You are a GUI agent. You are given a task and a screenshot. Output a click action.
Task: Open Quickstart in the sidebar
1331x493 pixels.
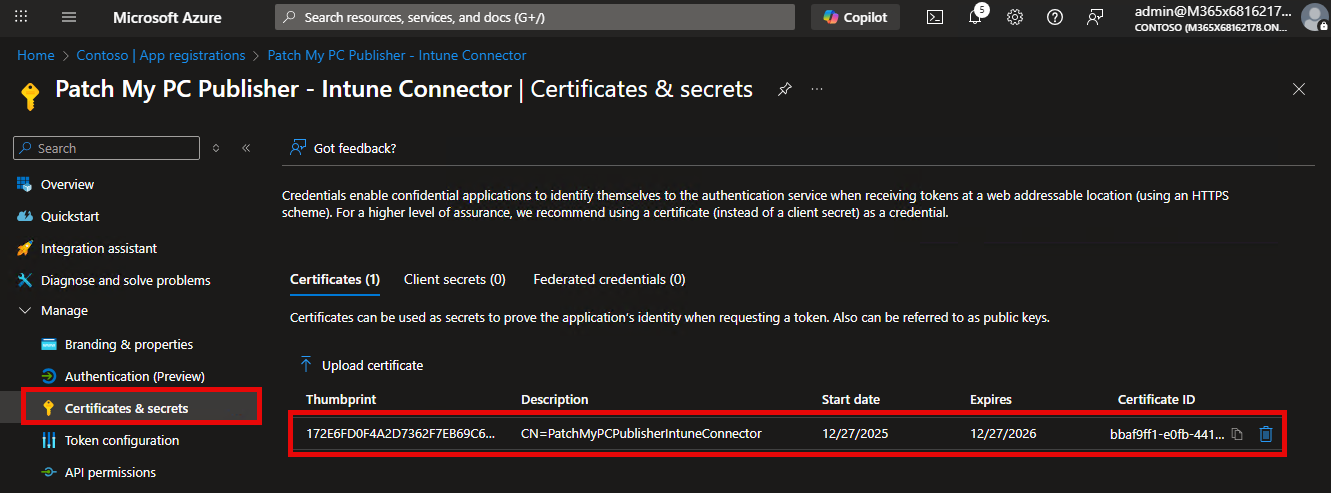coord(70,216)
